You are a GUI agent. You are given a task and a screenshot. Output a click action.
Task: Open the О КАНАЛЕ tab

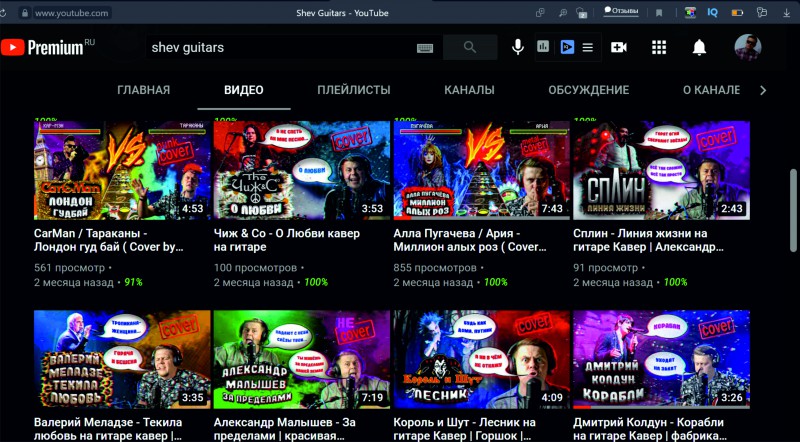(711, 90)
